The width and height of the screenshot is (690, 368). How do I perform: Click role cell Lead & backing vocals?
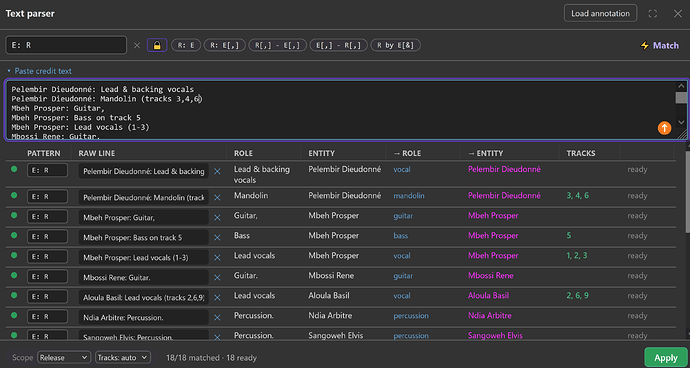tap(262, 174)
